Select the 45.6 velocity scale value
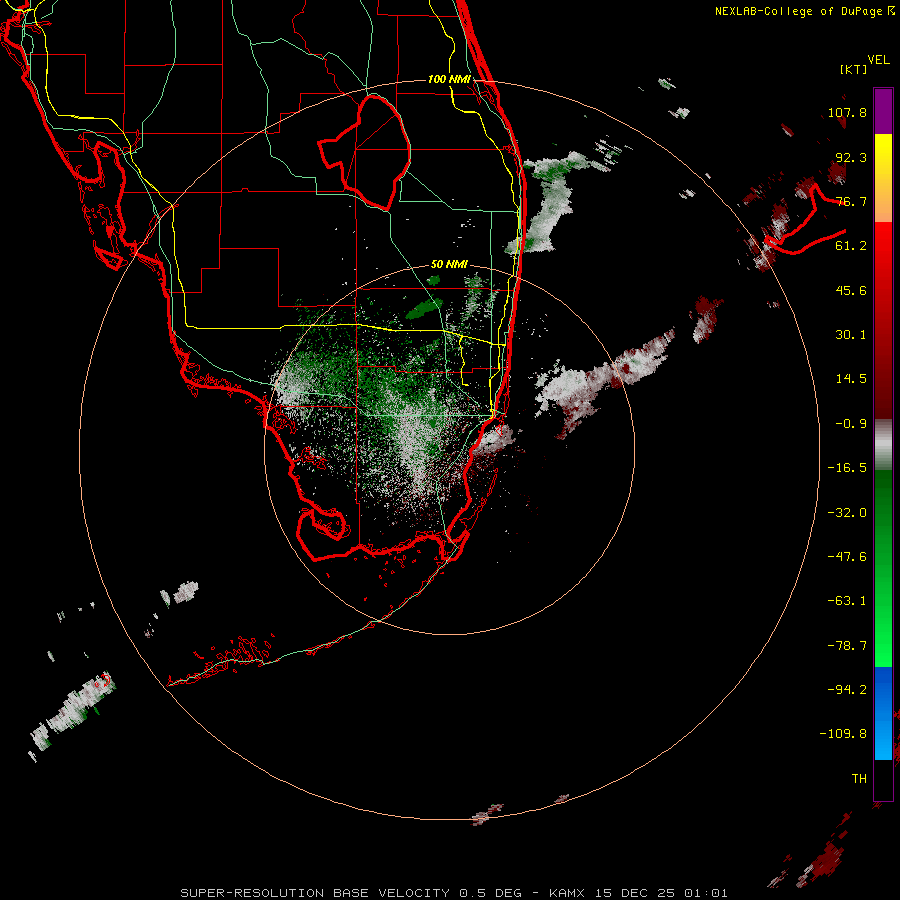The width and height of the screenshot is (900, 900). tap(851, 290)
